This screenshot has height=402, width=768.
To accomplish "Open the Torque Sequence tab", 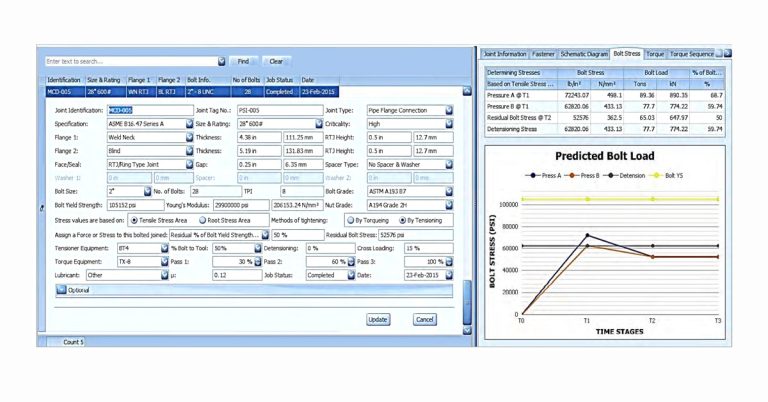I will 692,54.
